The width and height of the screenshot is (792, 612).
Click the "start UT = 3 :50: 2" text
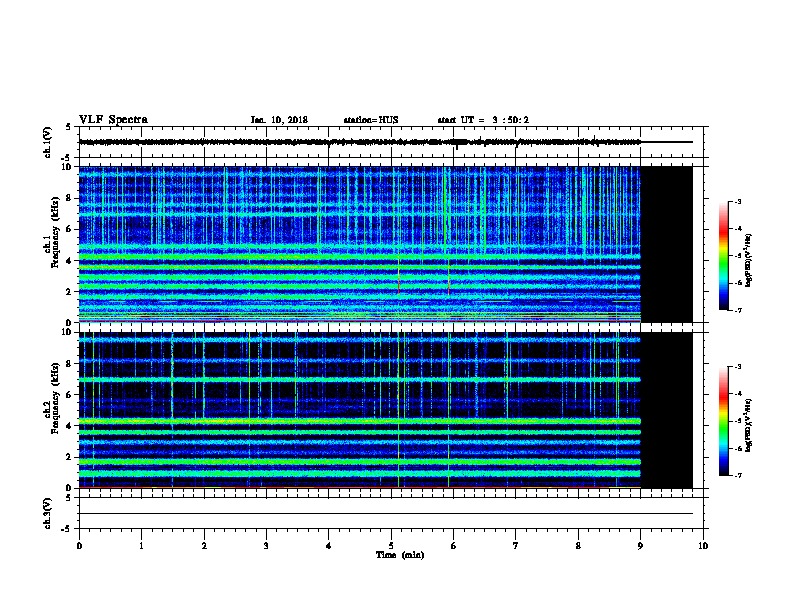(x=483, y=120)
